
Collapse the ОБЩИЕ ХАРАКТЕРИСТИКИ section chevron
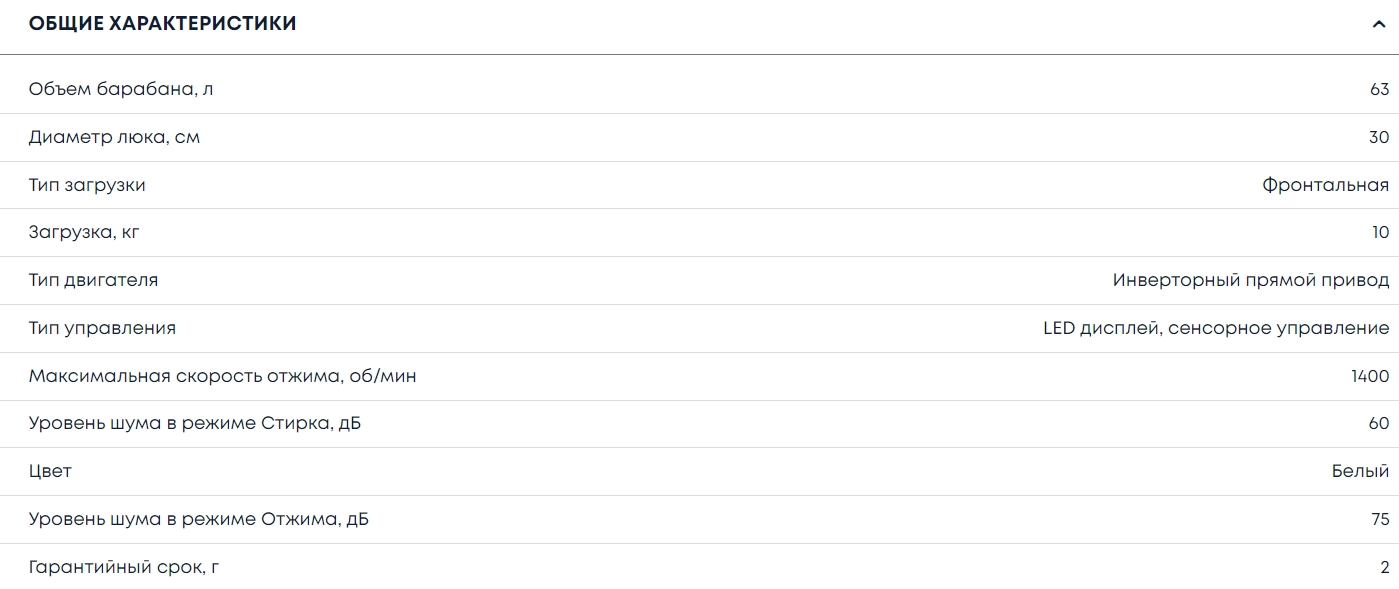[x=1380, y=25]
